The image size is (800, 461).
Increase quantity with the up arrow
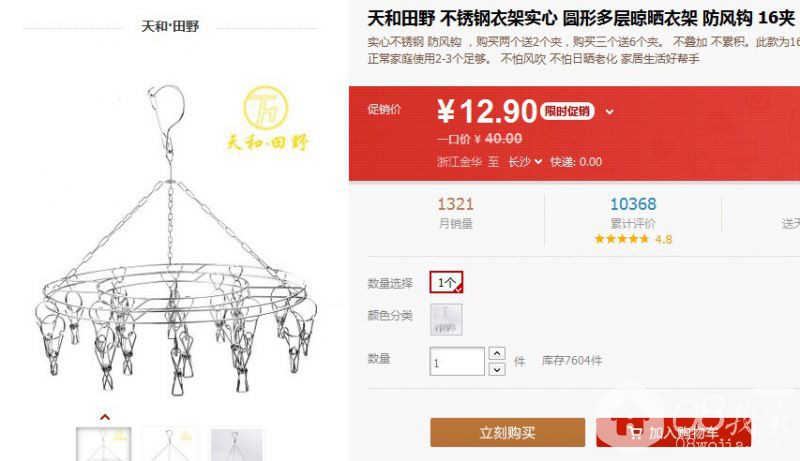(497, 353)
